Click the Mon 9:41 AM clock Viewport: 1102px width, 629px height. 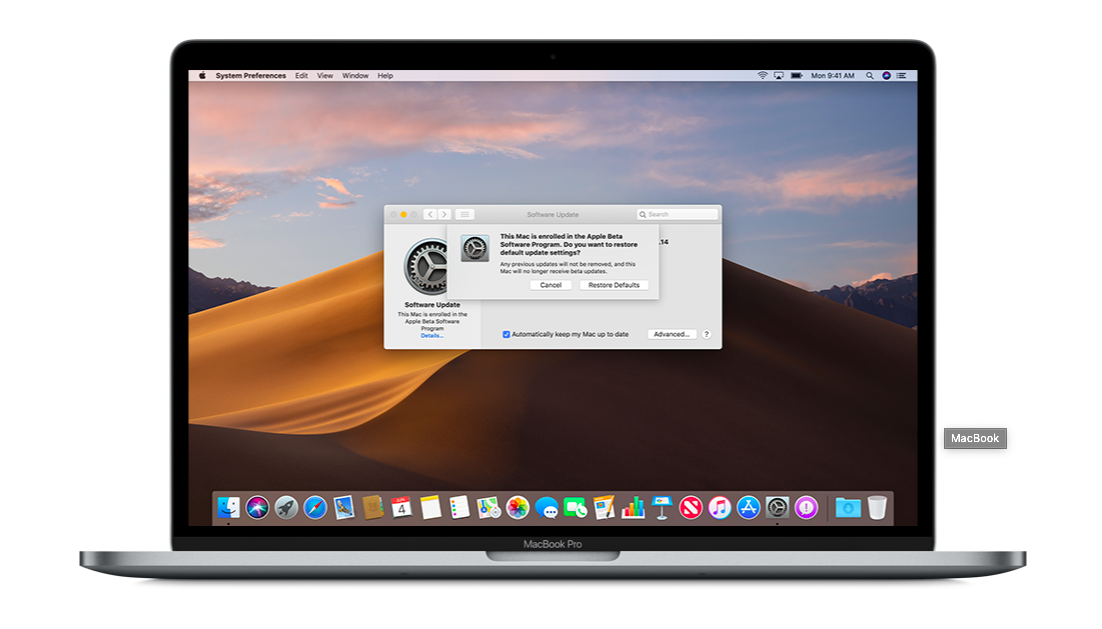(x=833, y=75)
